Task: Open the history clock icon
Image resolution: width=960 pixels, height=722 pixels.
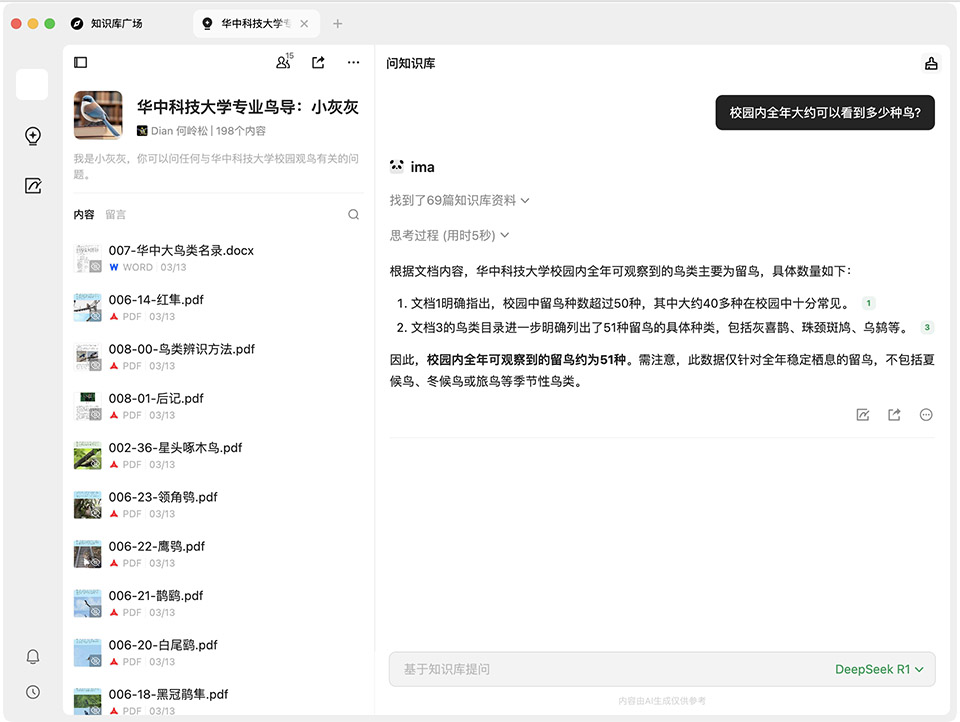Action: [x=33, y=691]
